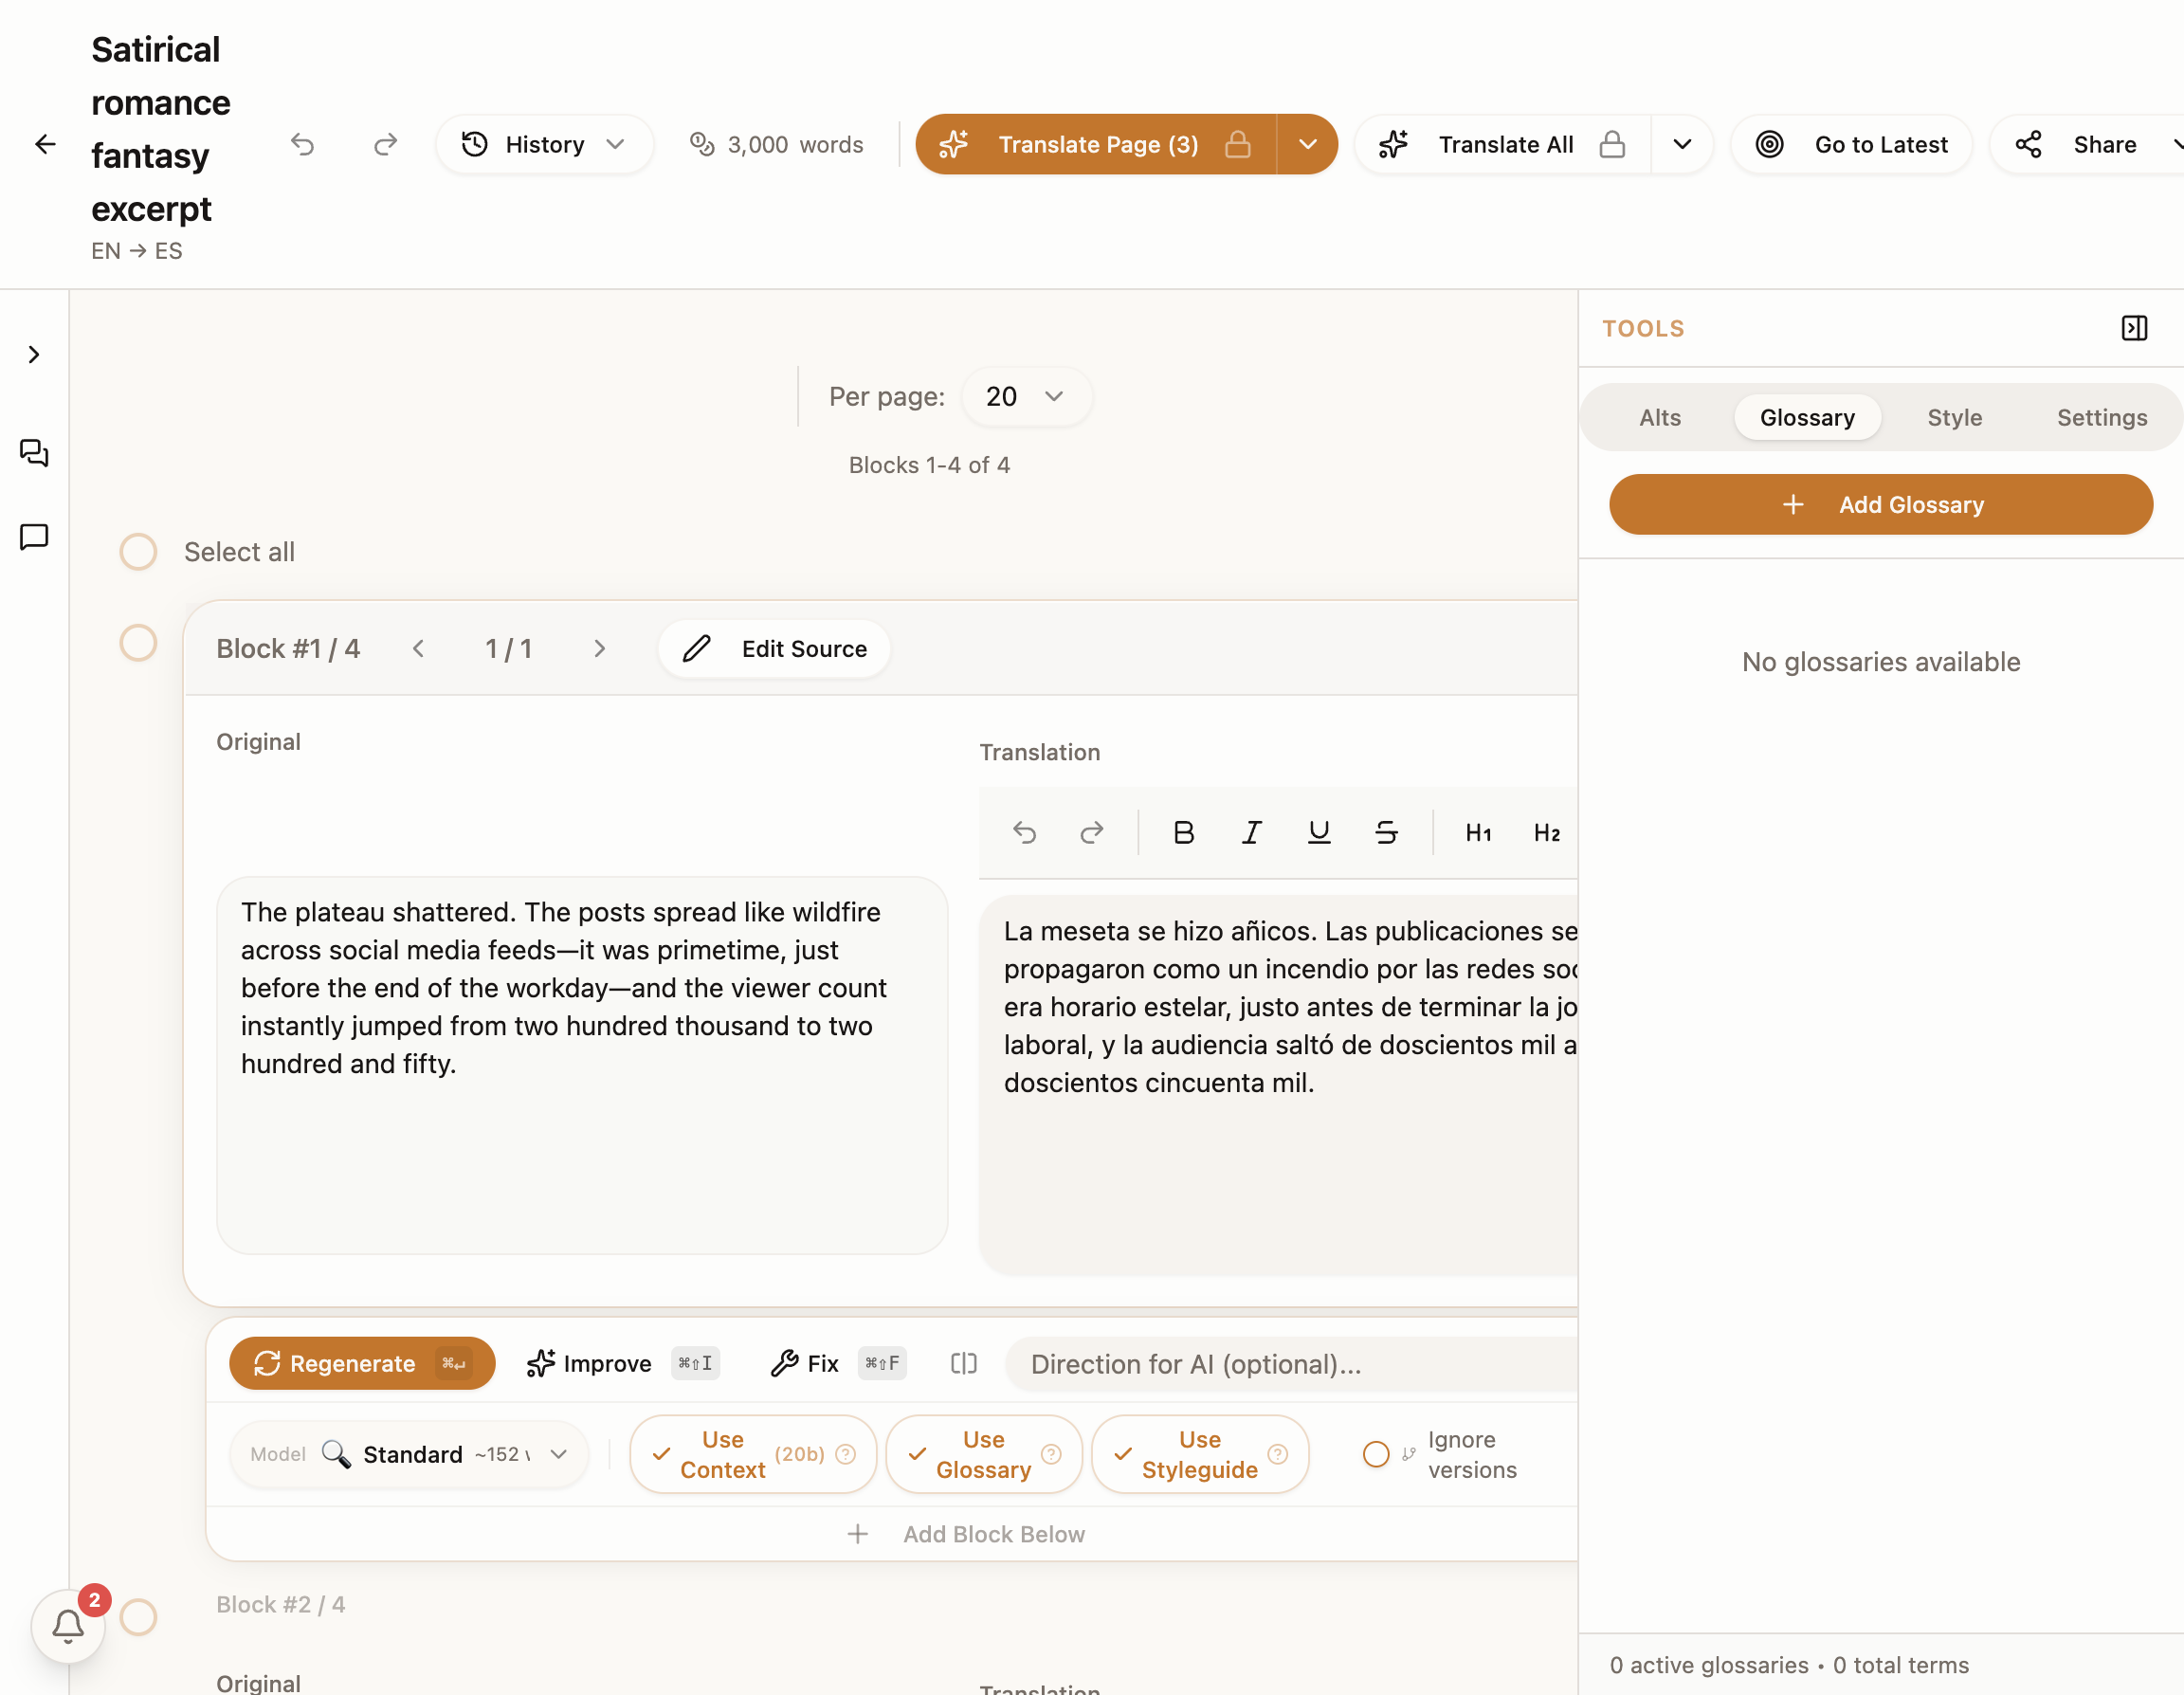Undo last action in the top toolbar
This screenshot has width=2184, height=1695.
pos(303,144)
